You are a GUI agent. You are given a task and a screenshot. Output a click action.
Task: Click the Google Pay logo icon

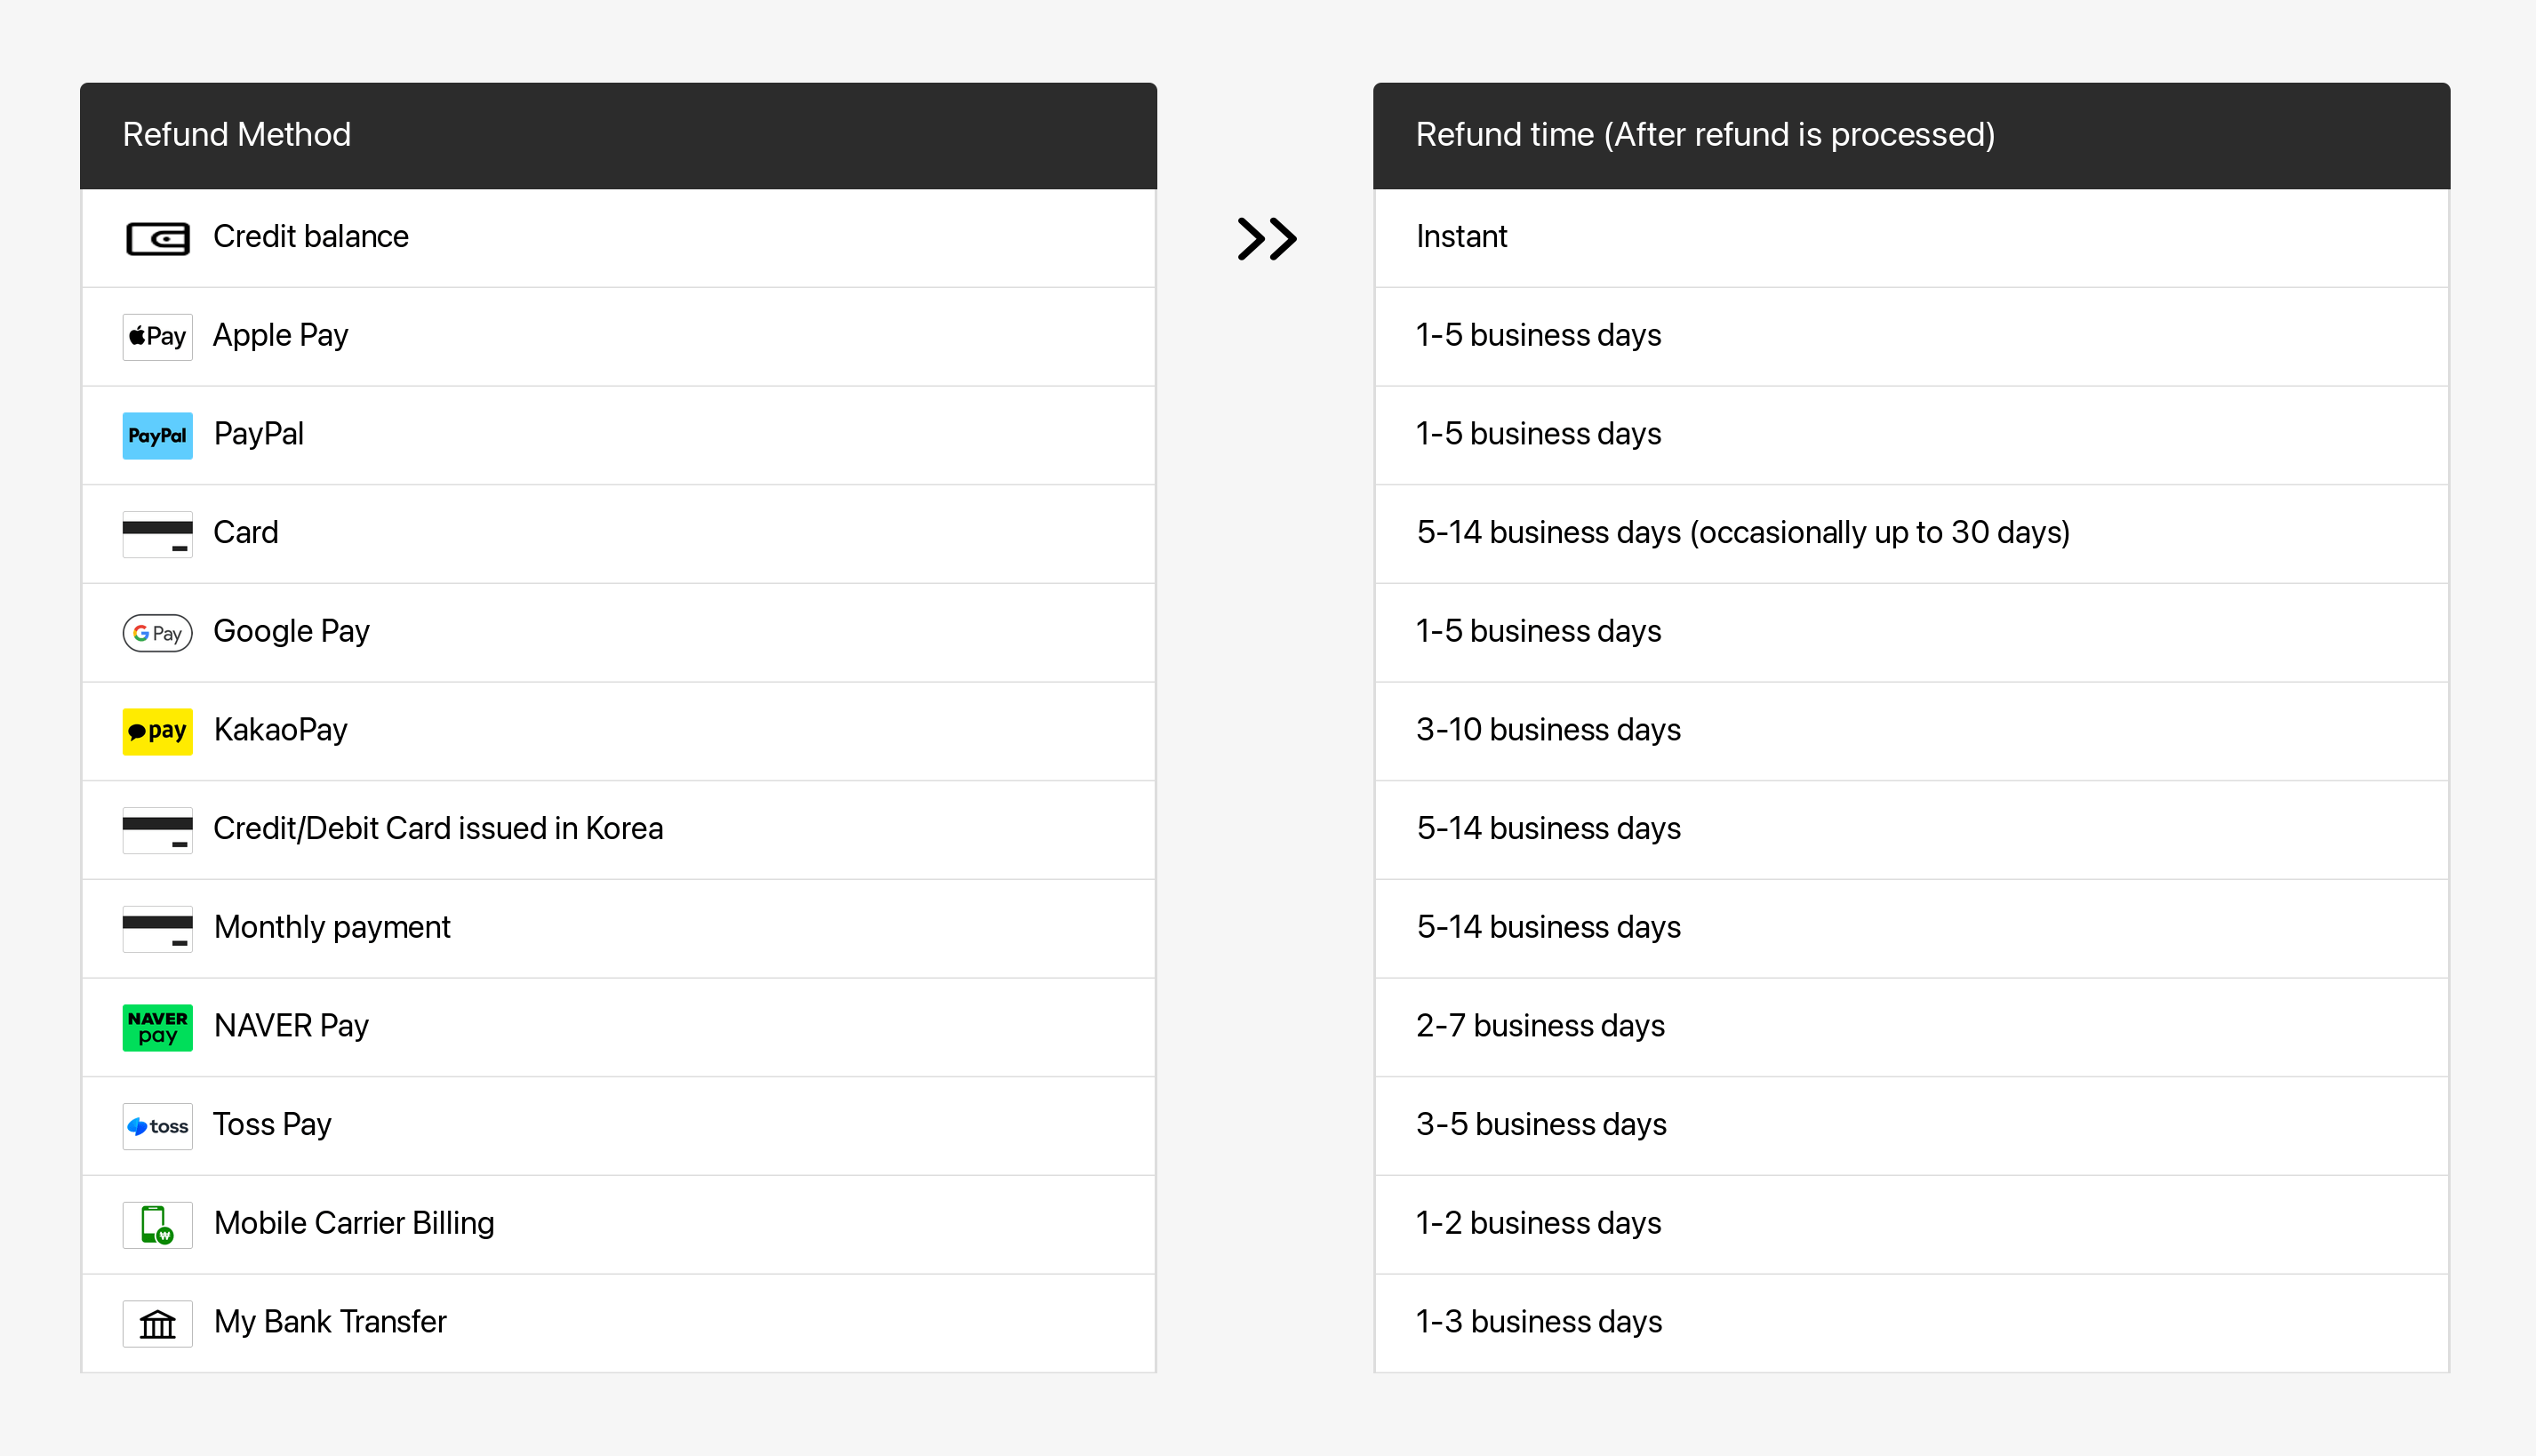tap(157, 632)
